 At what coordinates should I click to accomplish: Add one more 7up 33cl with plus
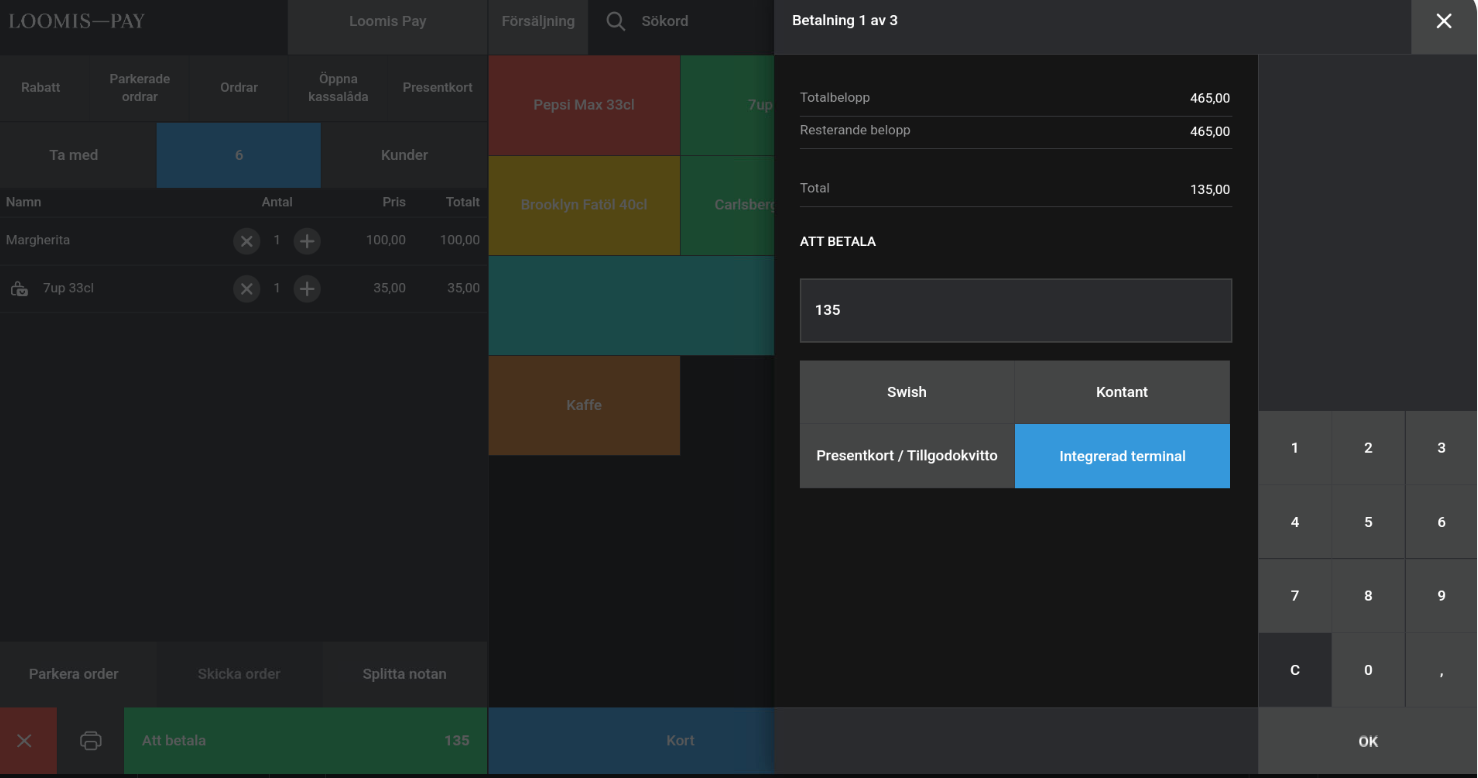point(307,289)
